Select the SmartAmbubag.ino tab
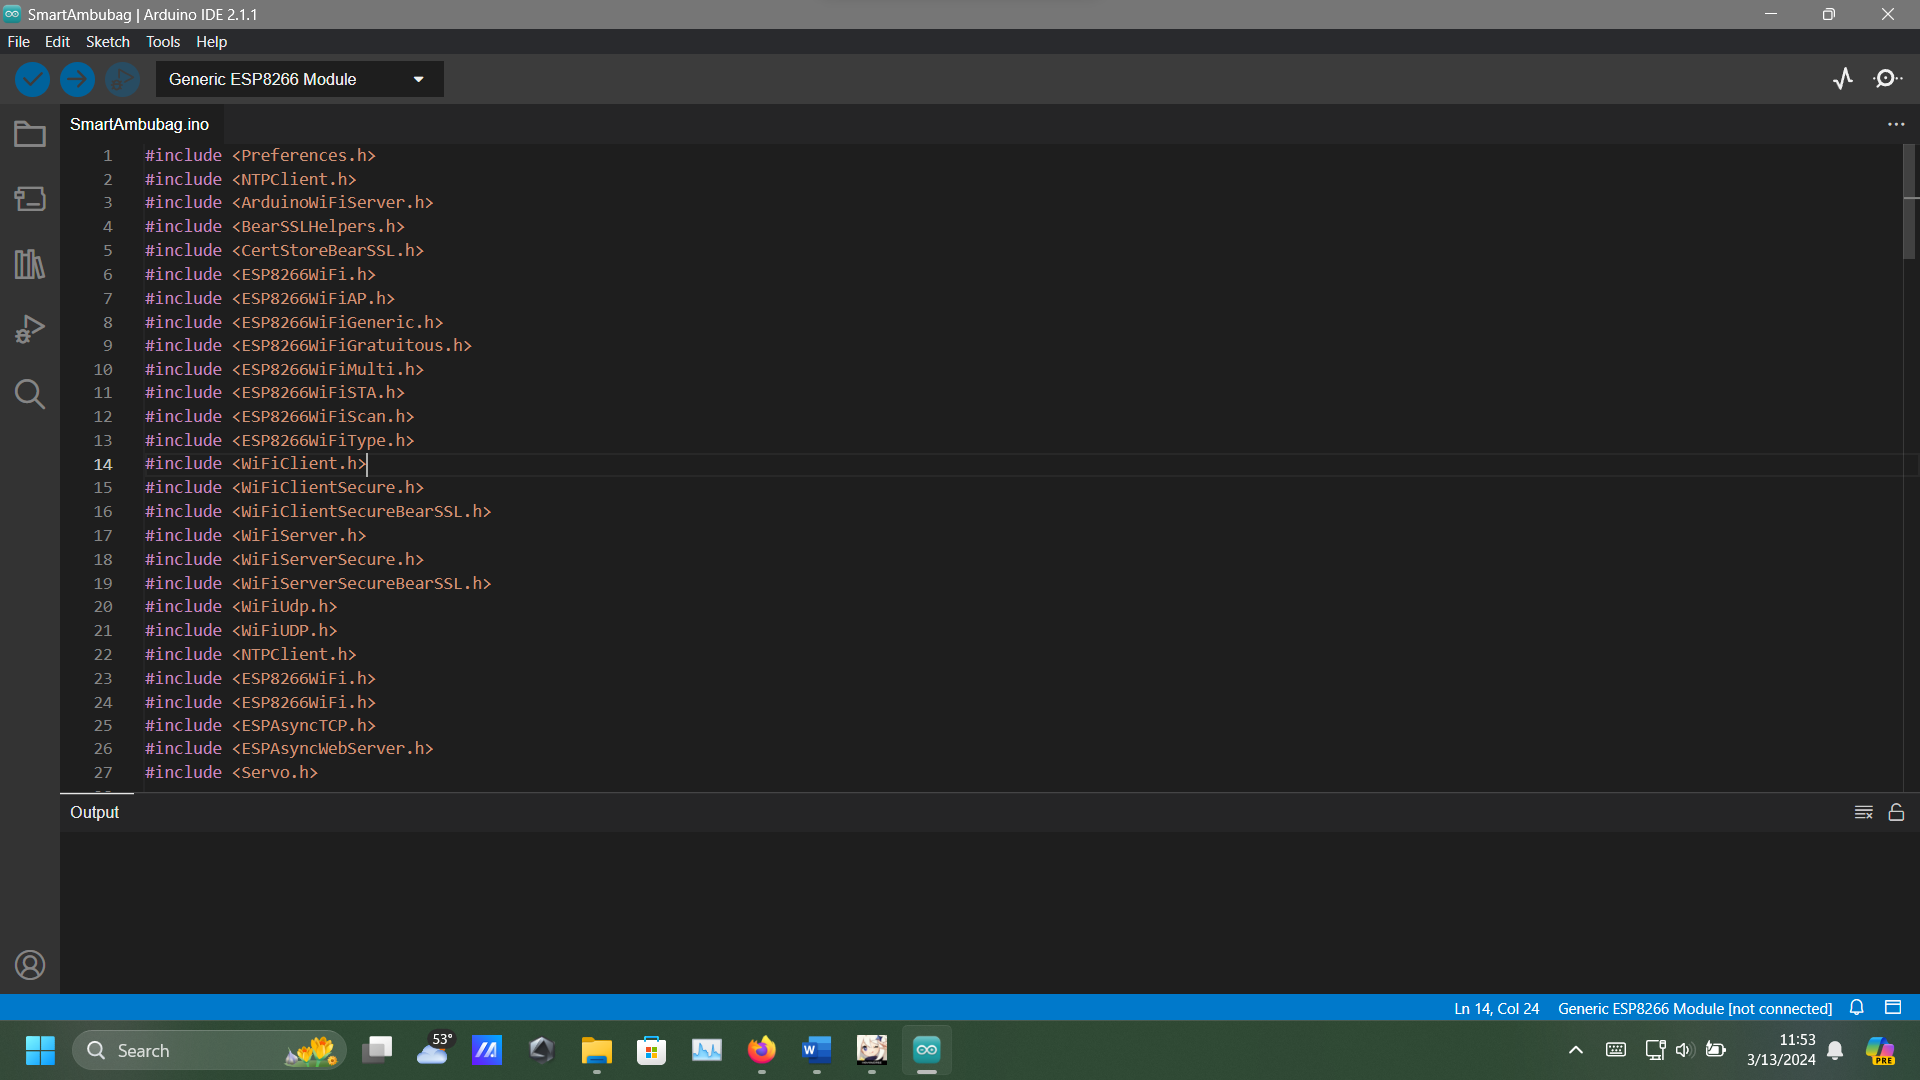 pyautogui.click(x=139, y=124)
